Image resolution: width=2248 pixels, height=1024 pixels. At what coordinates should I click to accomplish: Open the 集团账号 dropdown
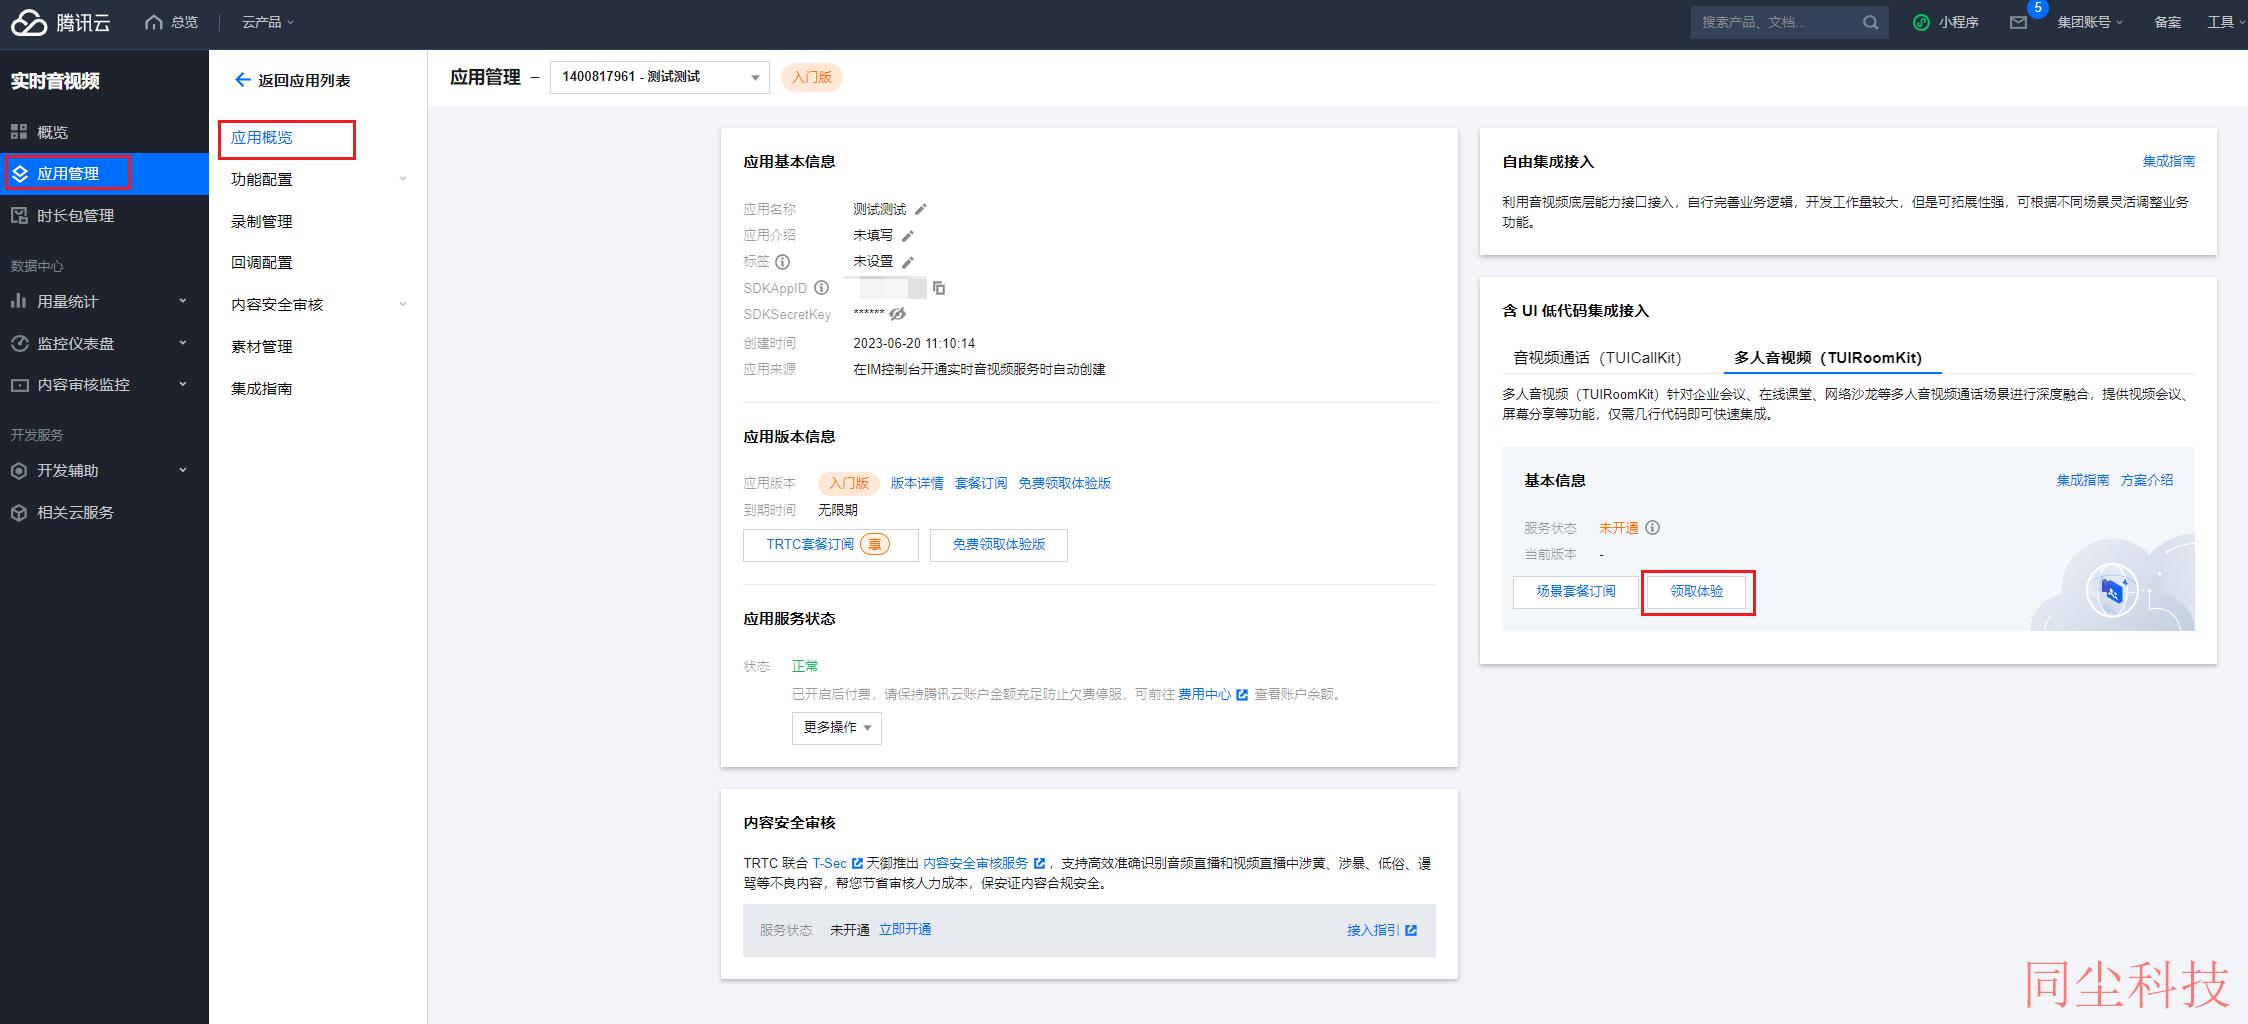(2090, 22)
